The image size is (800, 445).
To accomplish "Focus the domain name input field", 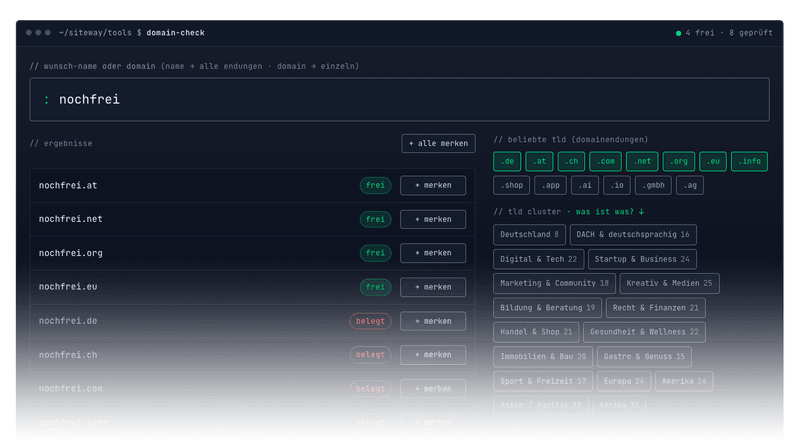I will pyautogui.click(x=399, y=100).
